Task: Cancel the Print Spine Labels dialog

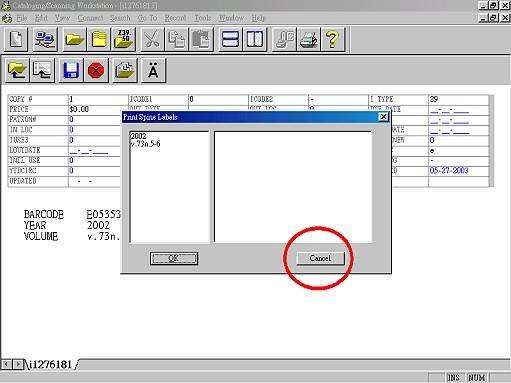Action: [x=320, y=258]
